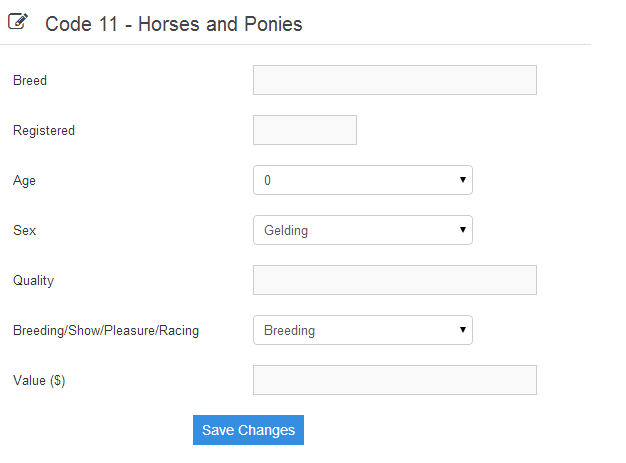
Task: Save the form with Save Changes
Action: tap(248, 430)
